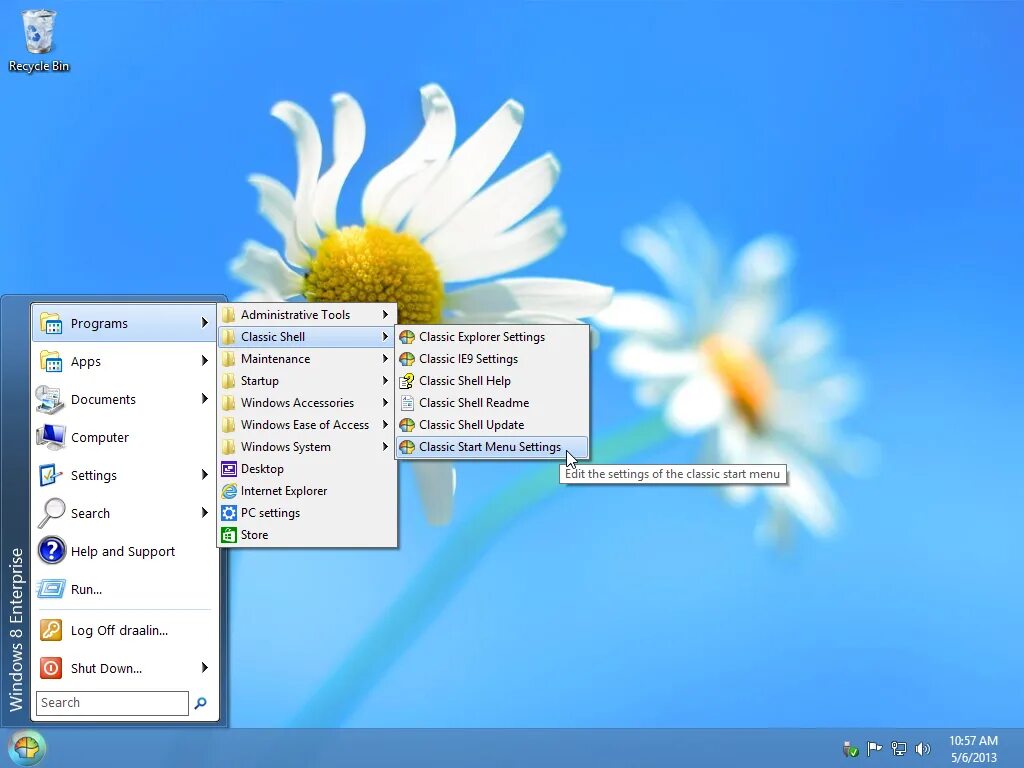The height and width of the screenshot is (768, 1024).
Task: Open the Windows System menu
Action: [286, 447]
